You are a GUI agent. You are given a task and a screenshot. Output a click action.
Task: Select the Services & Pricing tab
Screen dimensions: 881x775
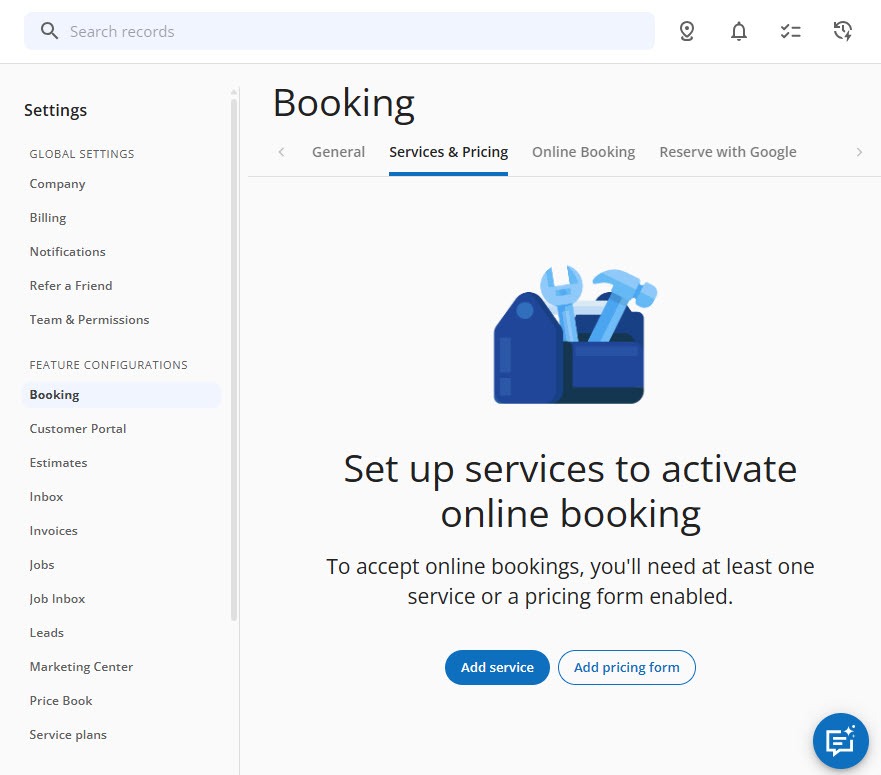[x=448, y=152]
